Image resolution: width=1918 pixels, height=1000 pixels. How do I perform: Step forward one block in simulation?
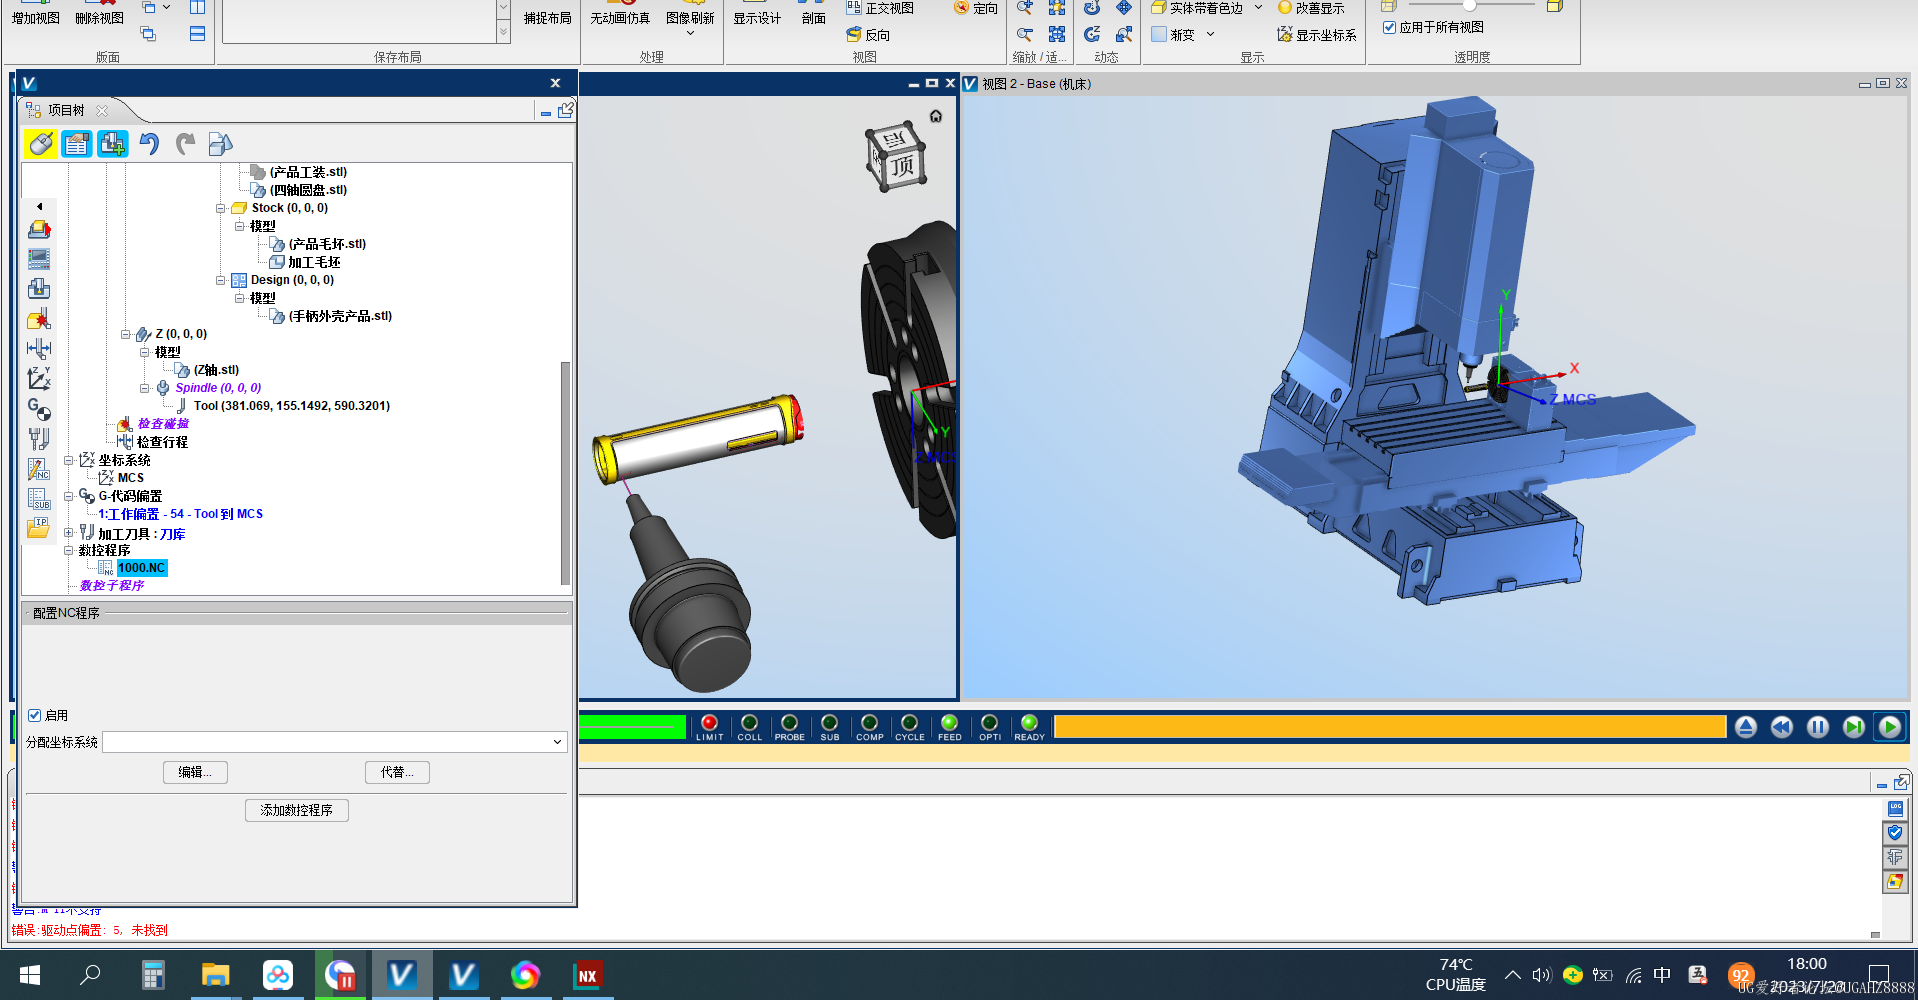pyautogui.click(x=1854, y=727)
